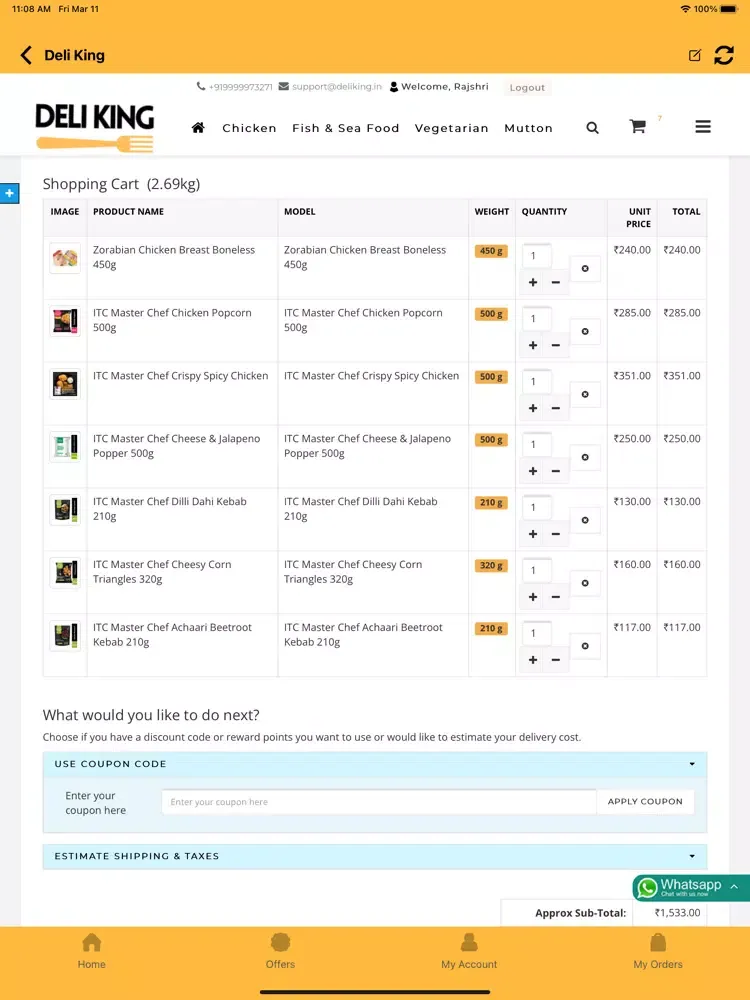This screenshot has height=1000, width=750.
Task: Open Cheesy Corn Triangles product thumbnail
Action: (x=65, y=573)
